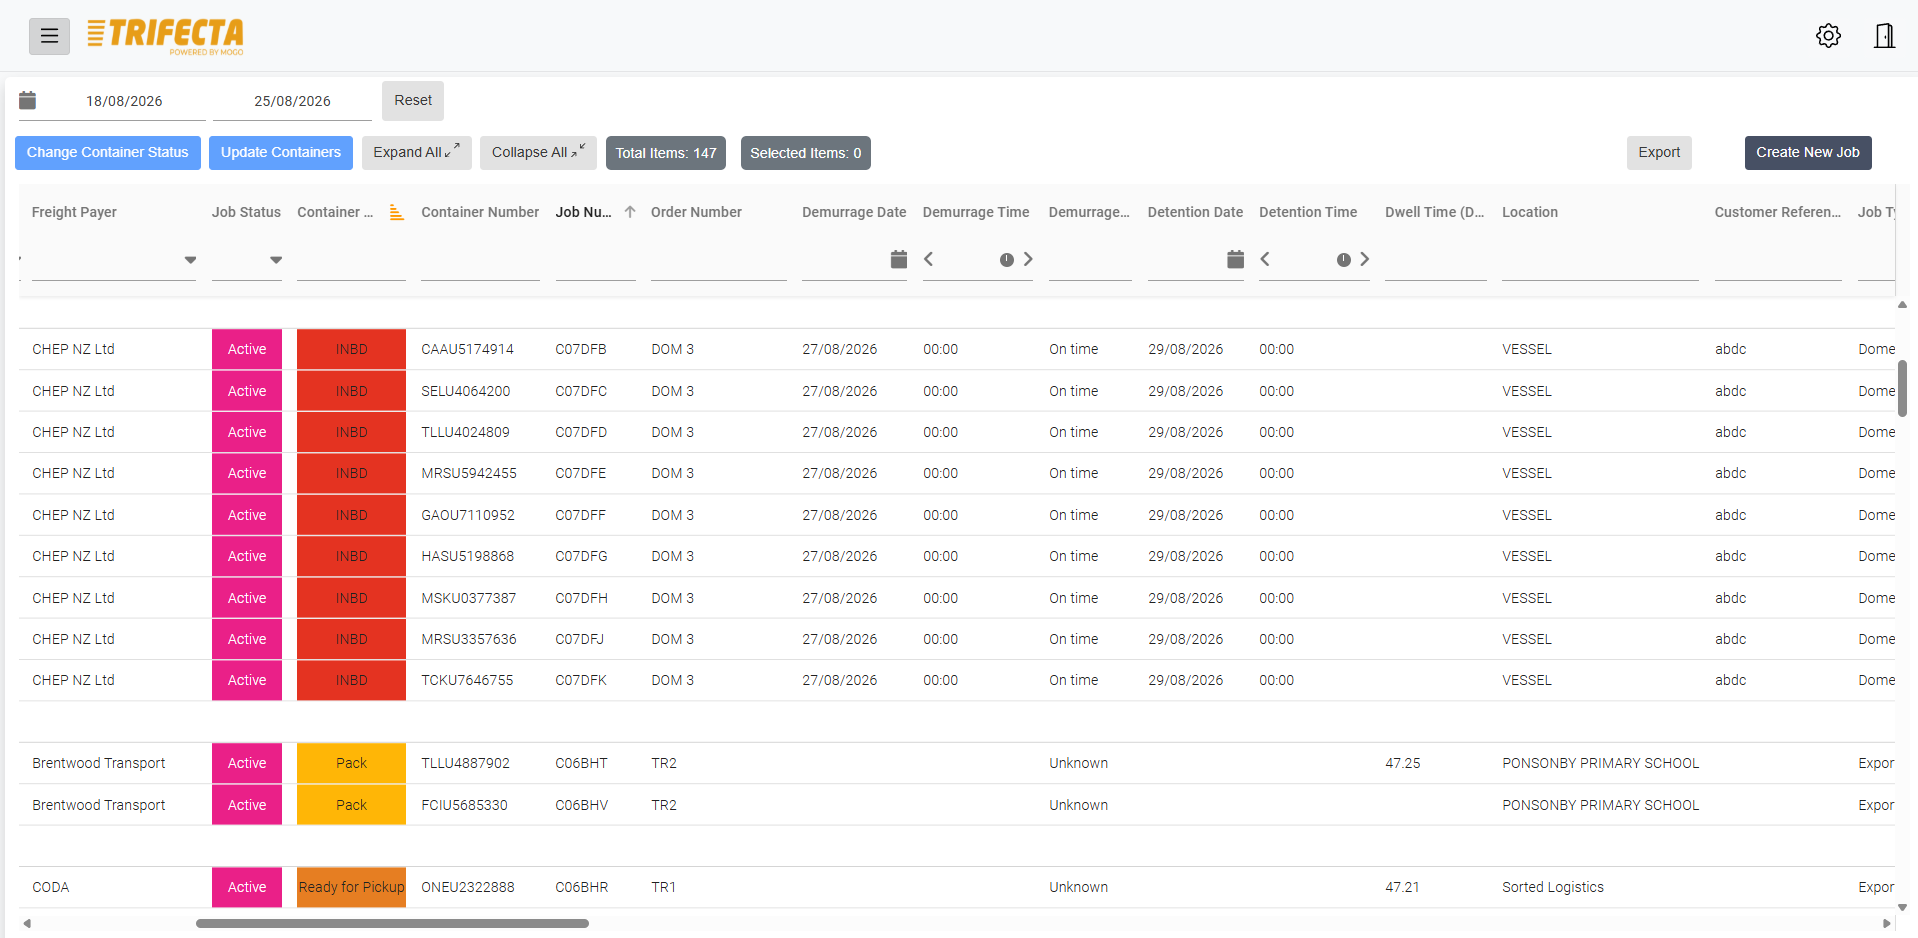Open Demurrage Date calendar picker
Viewport: 1918px width, 938px height.
click(x=899, y=259)
